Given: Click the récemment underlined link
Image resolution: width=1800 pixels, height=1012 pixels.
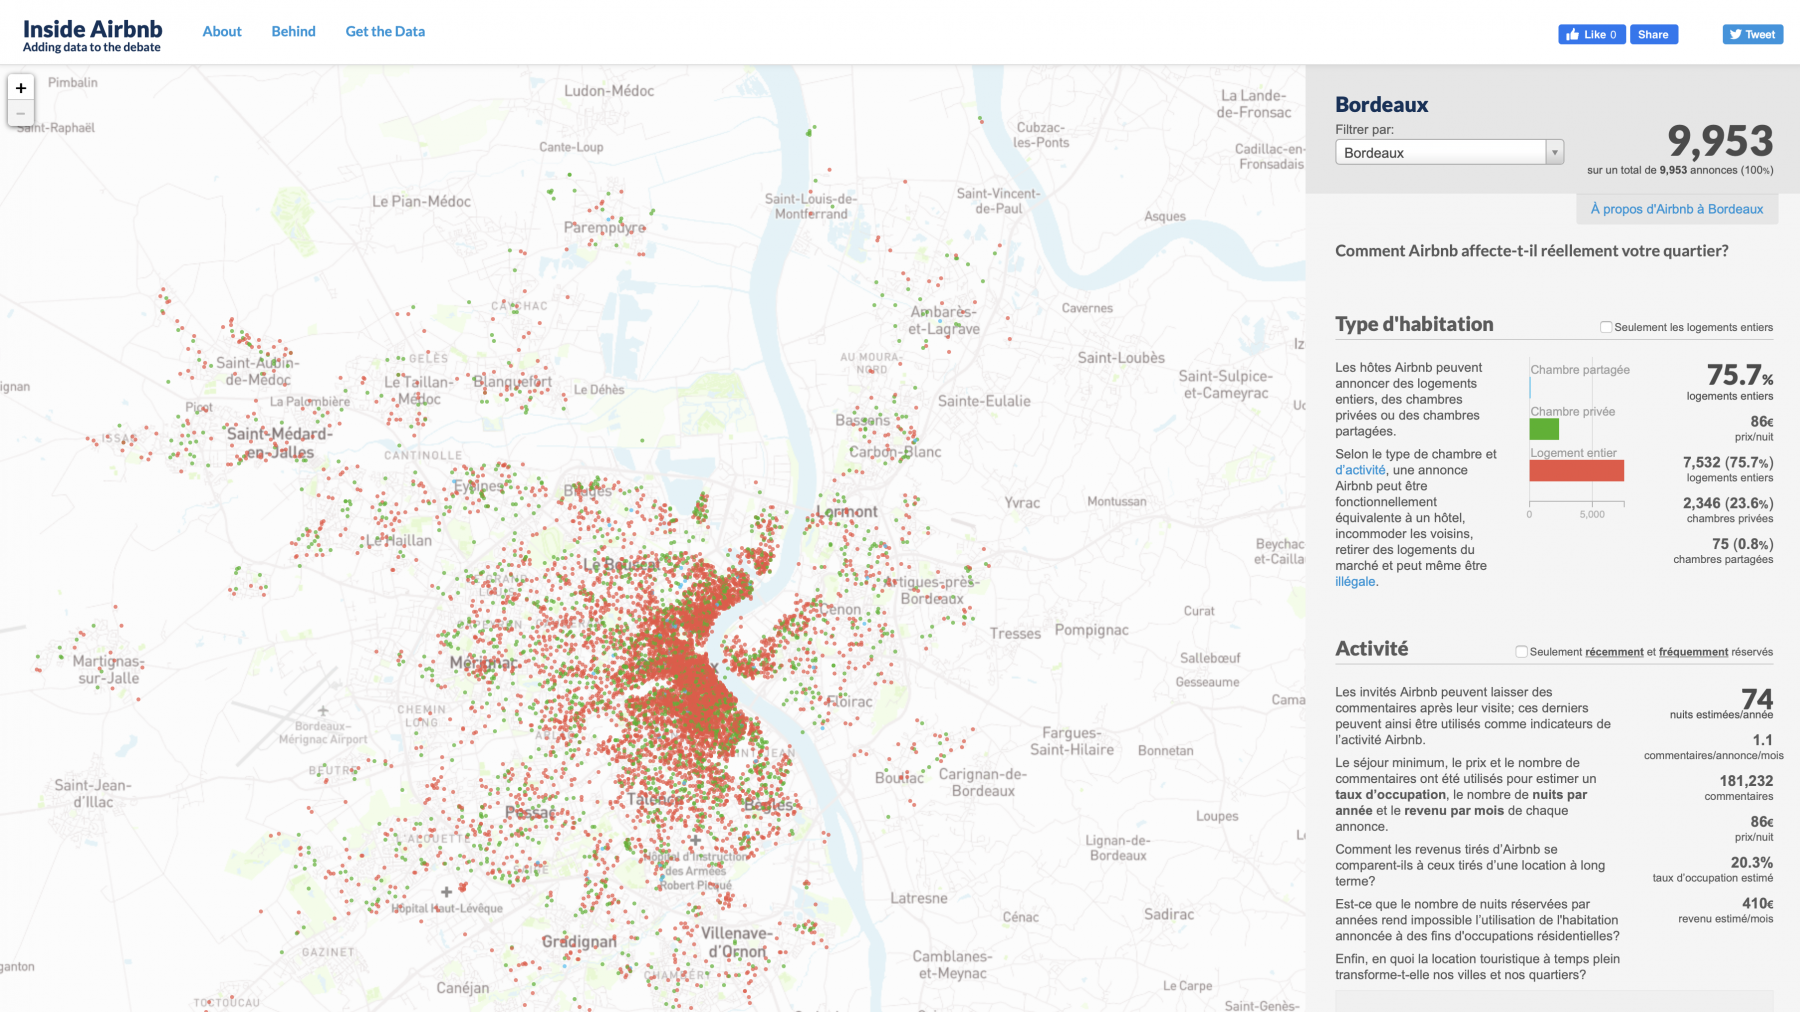Looking at the screenshot, I should 1614,652.
